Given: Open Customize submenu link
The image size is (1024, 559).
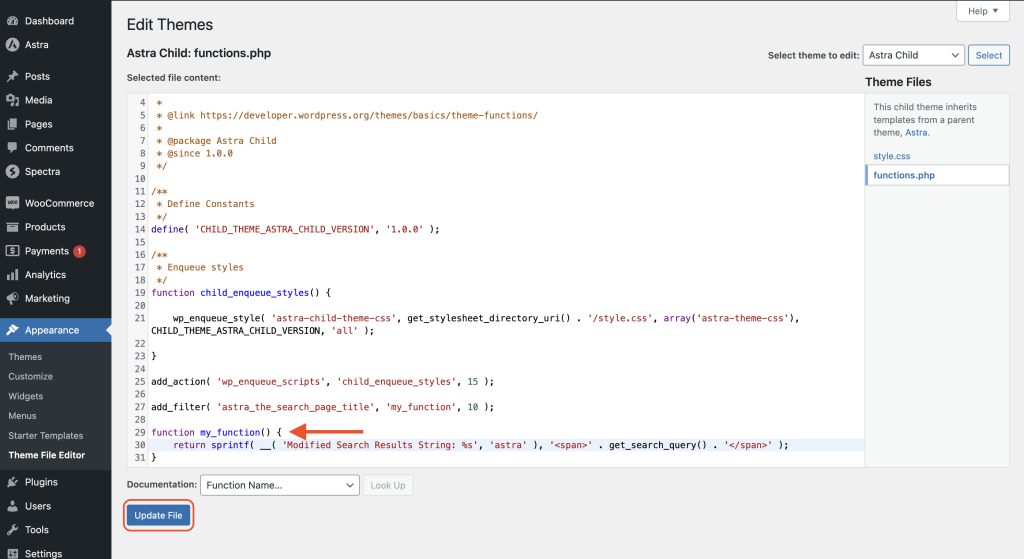Looking at the screenshot, I should click(31, 376).
